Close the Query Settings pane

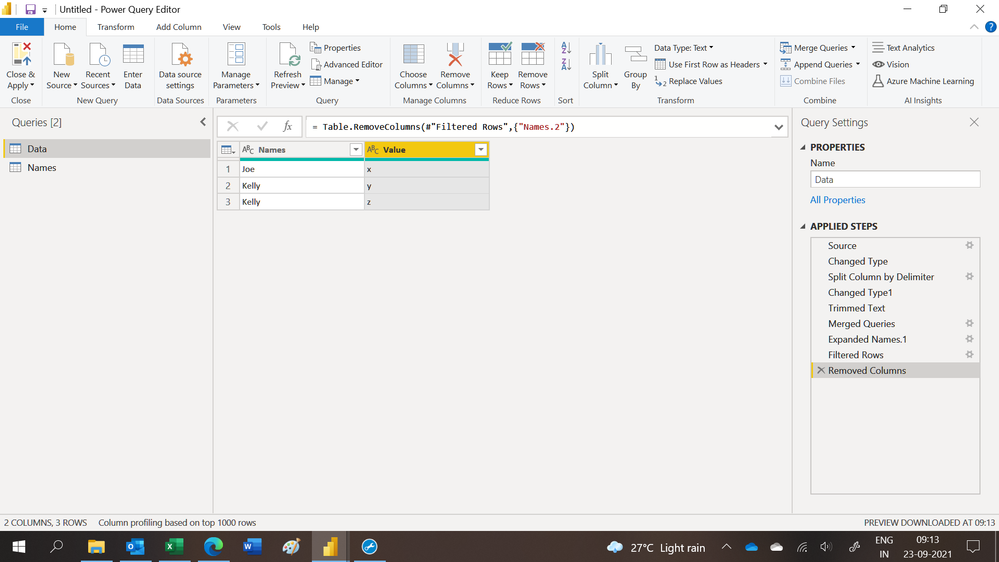(x=974, y=122)
